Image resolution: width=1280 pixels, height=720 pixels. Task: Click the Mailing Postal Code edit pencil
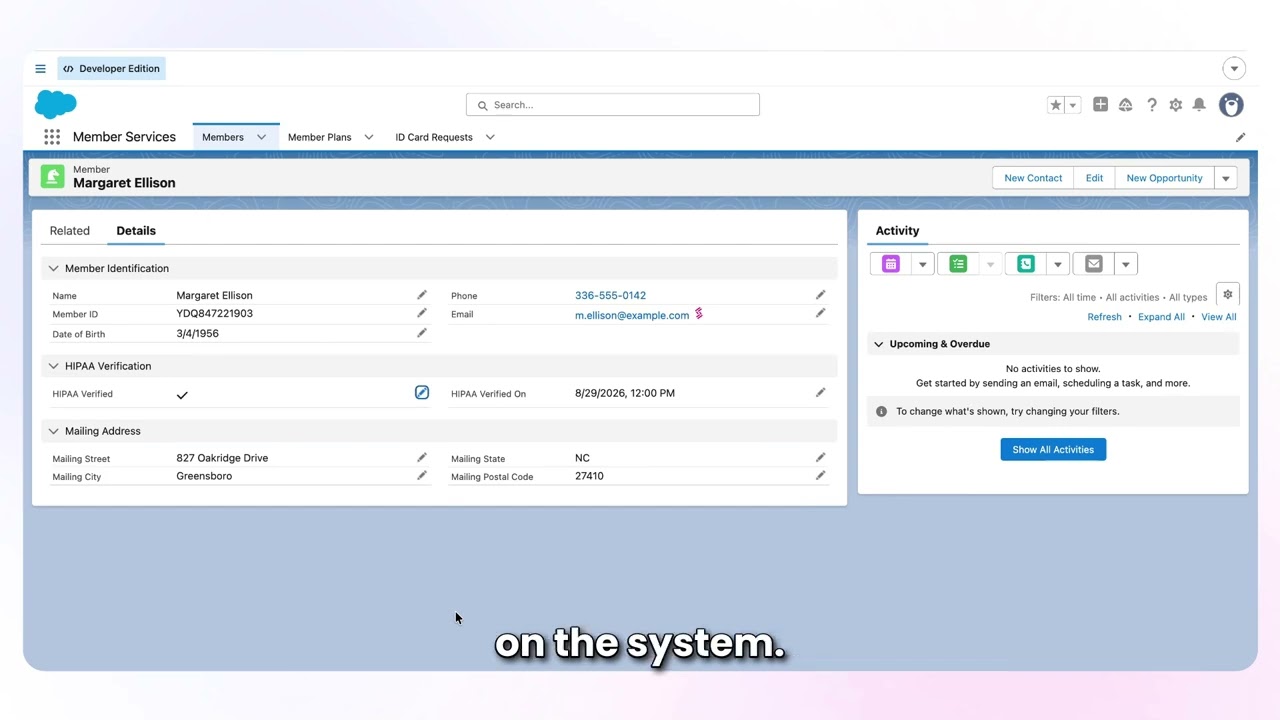820,476
